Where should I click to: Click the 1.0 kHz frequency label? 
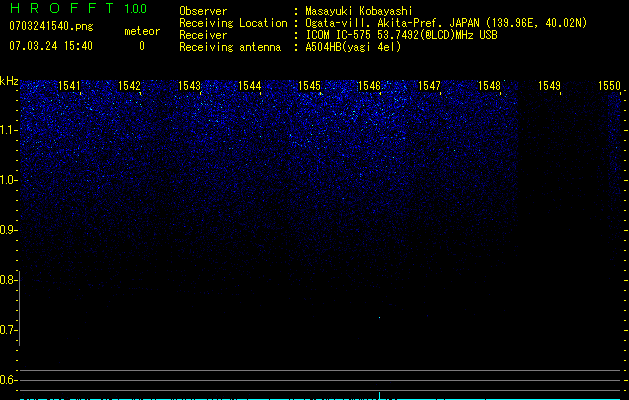pyautogui.click(x=8, y=180)
